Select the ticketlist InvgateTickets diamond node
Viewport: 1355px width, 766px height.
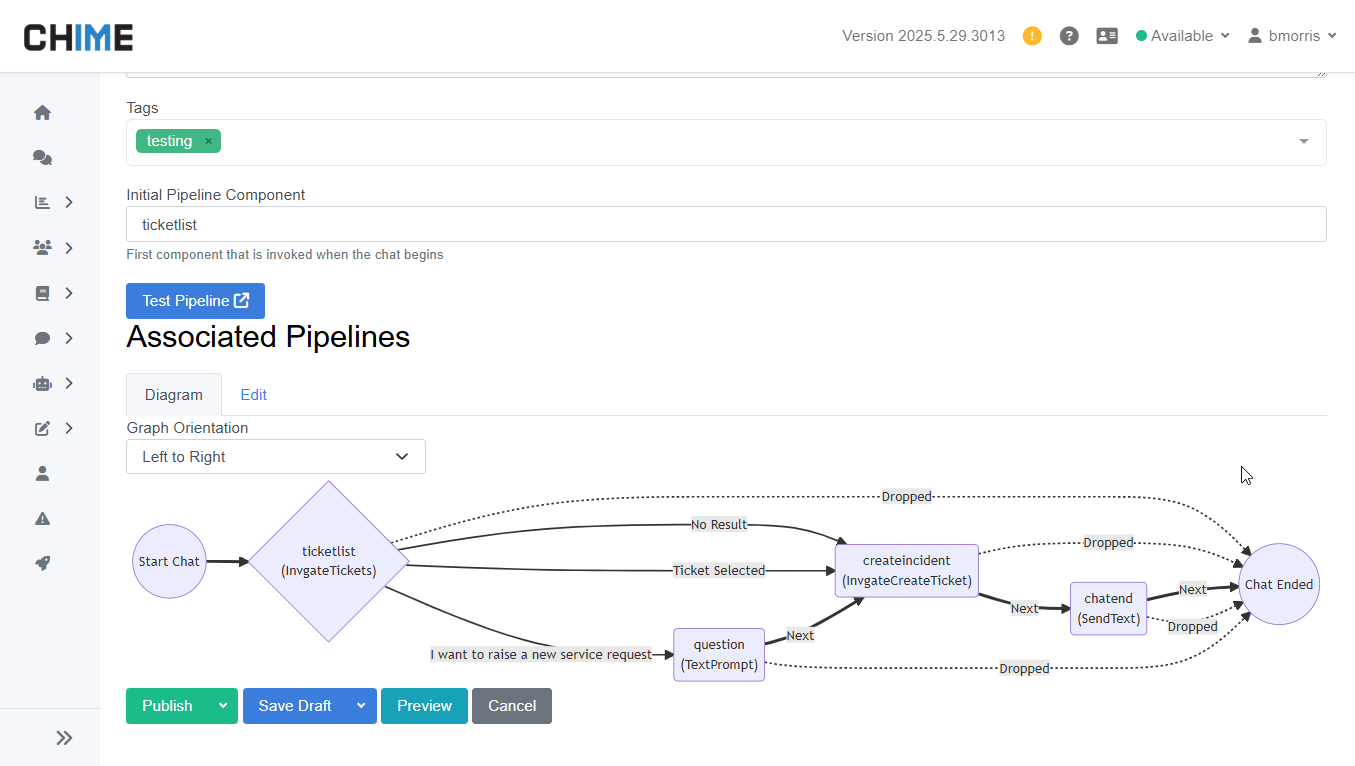328,561
